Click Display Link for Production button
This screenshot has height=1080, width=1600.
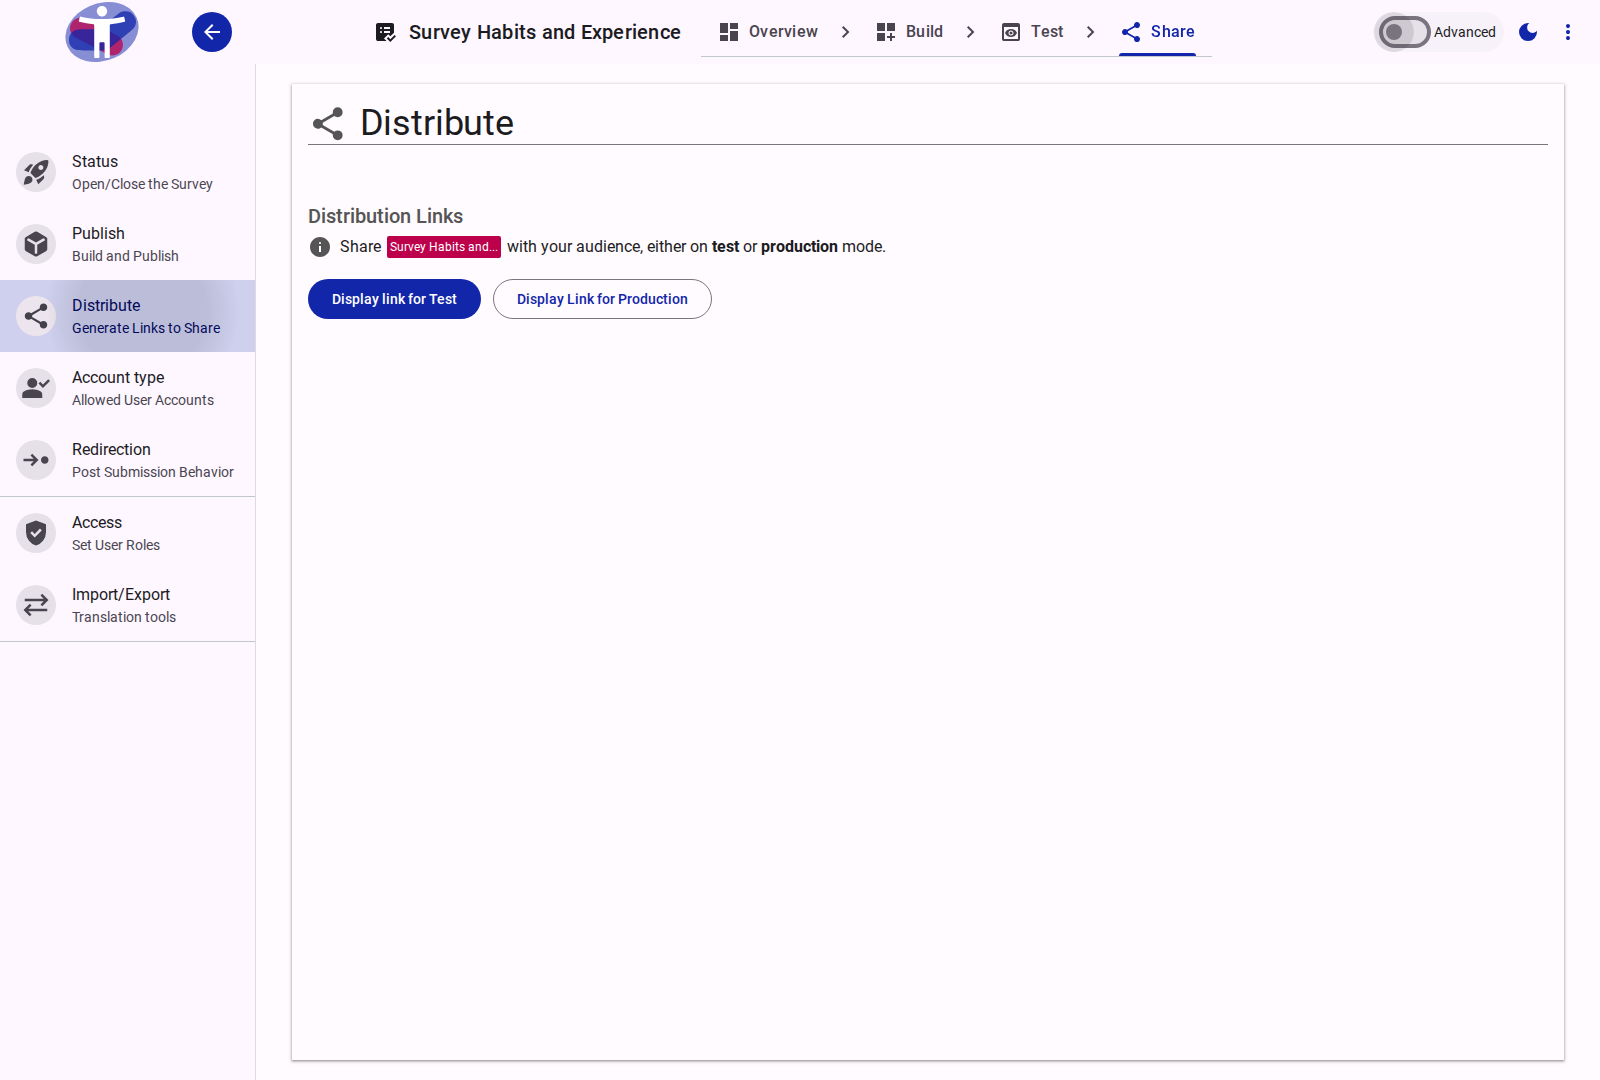coord(602,299)
